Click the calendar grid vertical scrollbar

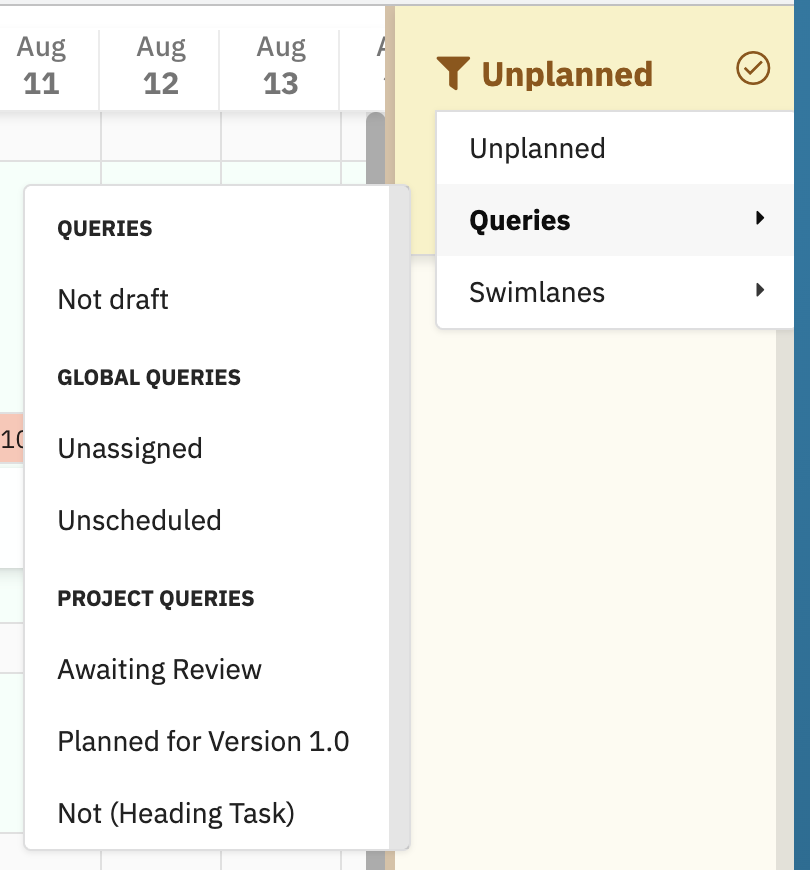(x=376, y=150)
